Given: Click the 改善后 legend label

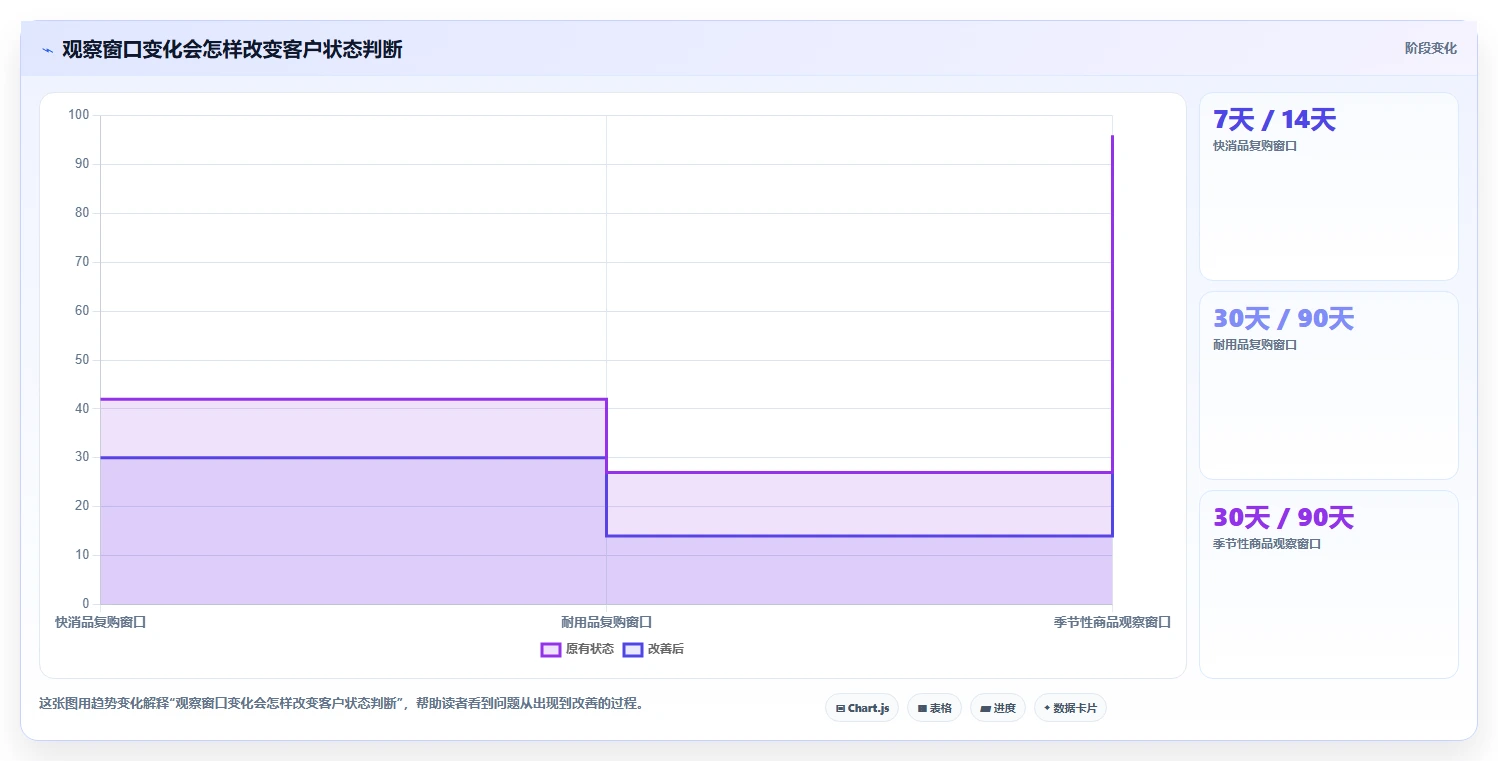Looking at the screenshot, I should (x=666, y=649).
